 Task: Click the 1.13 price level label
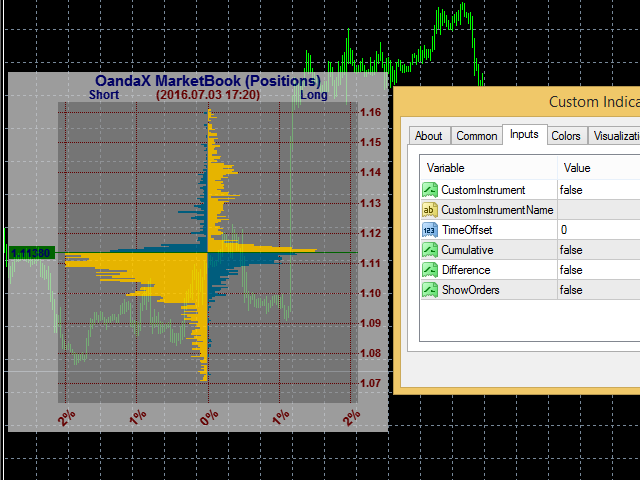click(371, 203)
